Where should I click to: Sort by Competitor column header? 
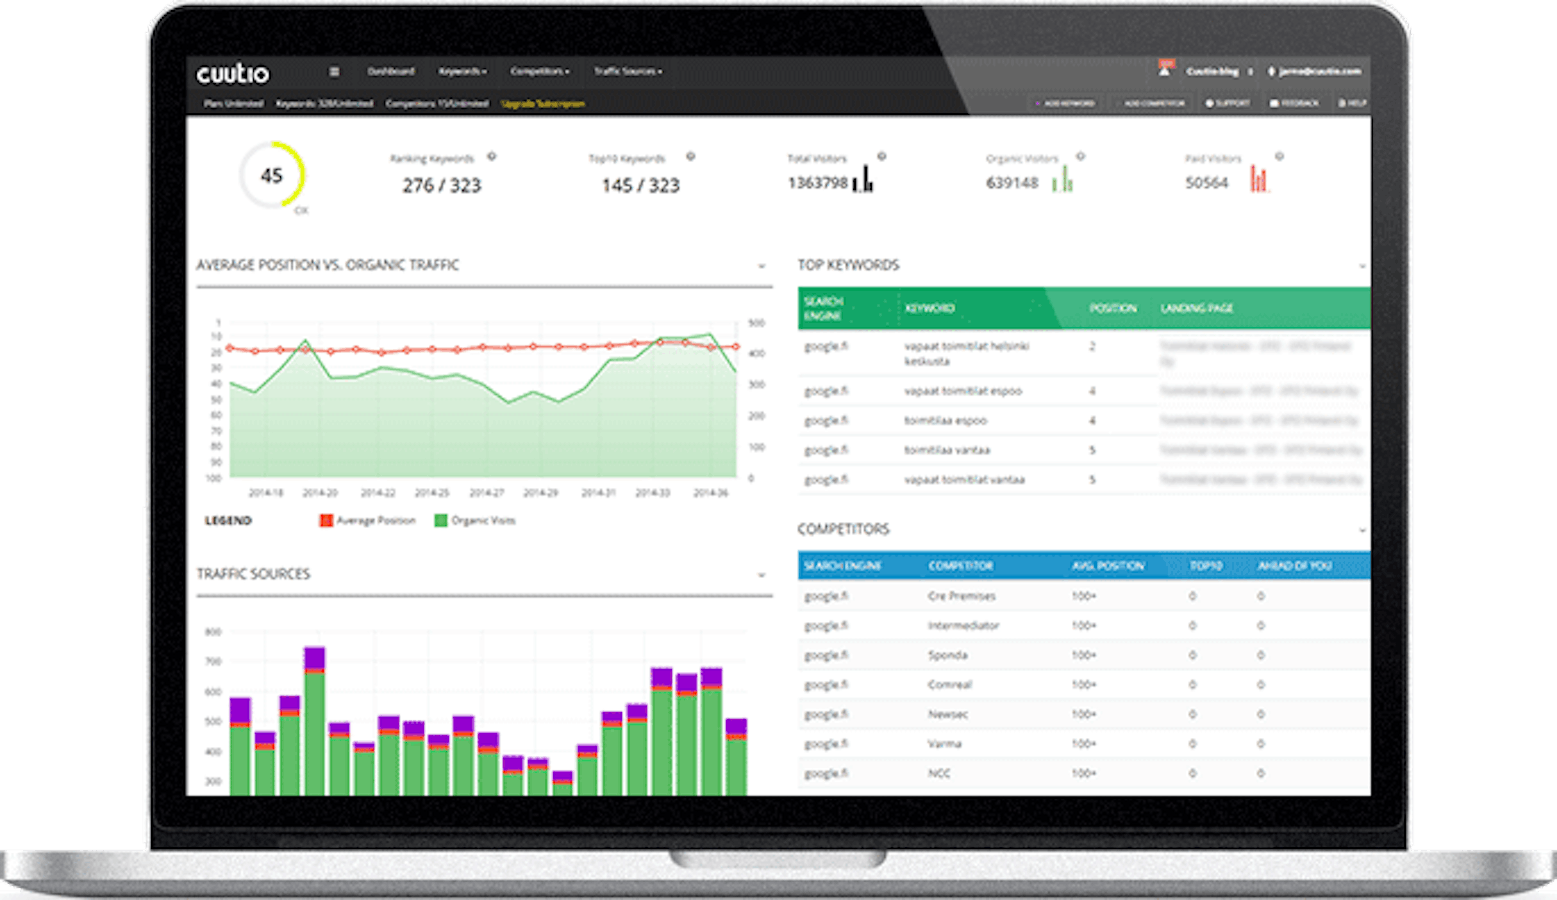tap(960, 566)
